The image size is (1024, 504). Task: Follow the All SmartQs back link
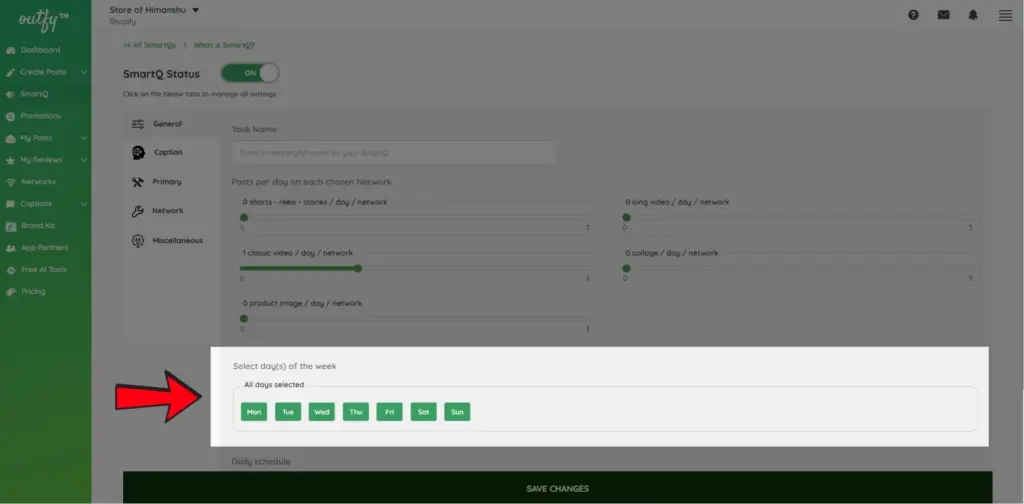click(149, 45)
